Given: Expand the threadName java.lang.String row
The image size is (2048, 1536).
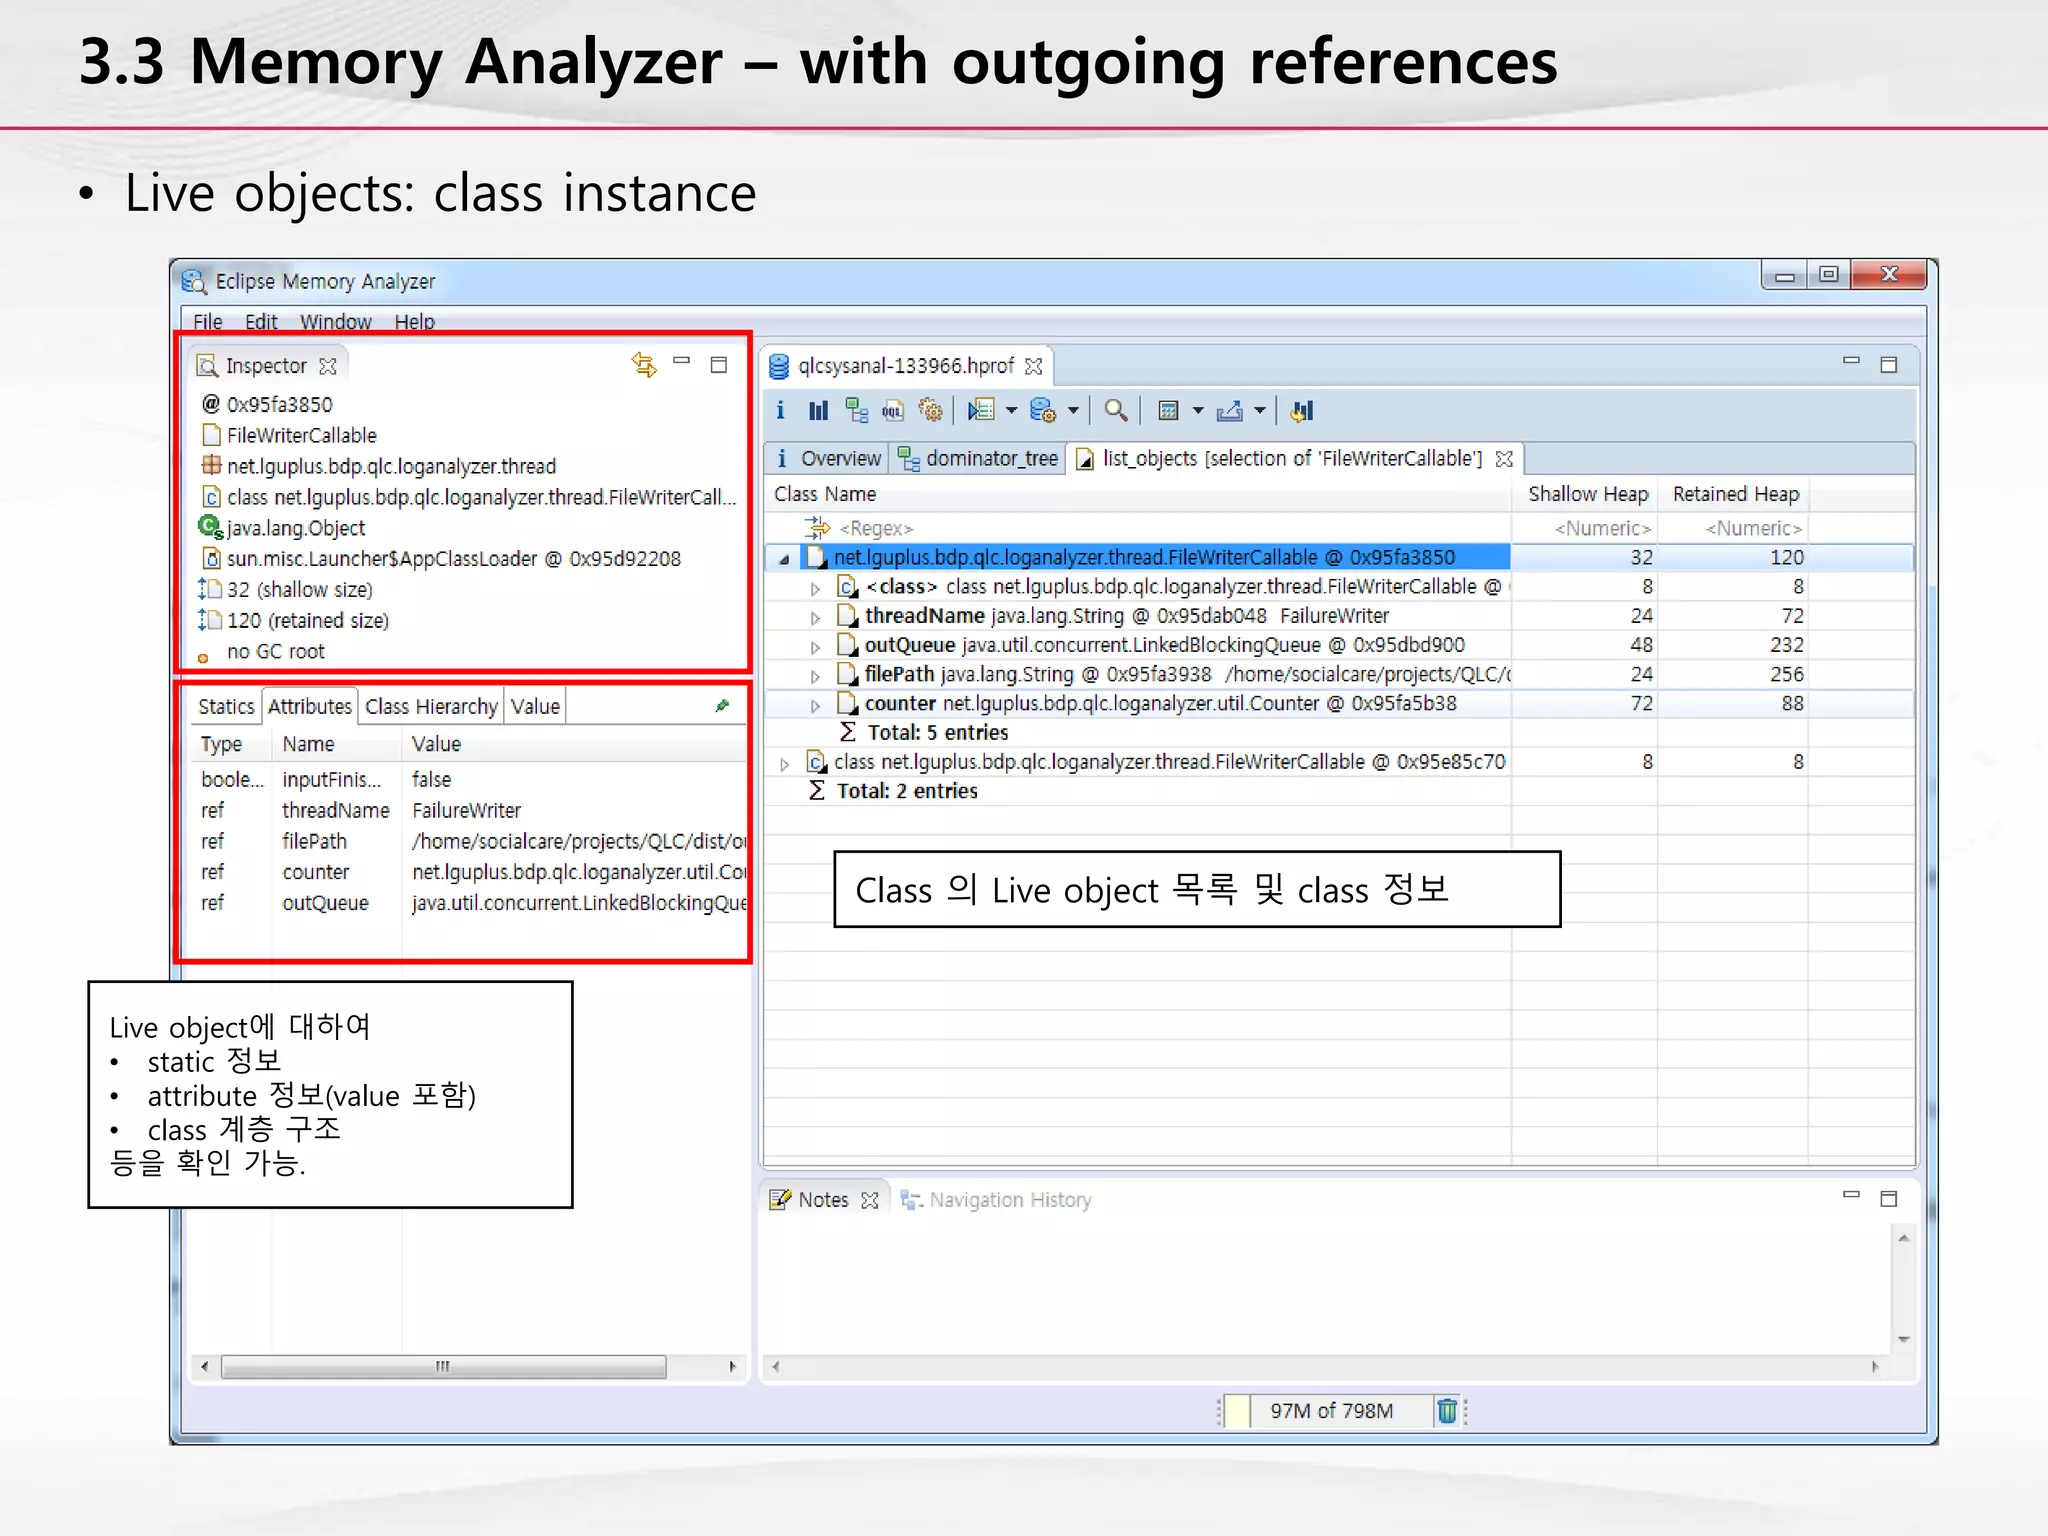Looking at the screenshot, I should pyautogui.click(x=816, y=618).
